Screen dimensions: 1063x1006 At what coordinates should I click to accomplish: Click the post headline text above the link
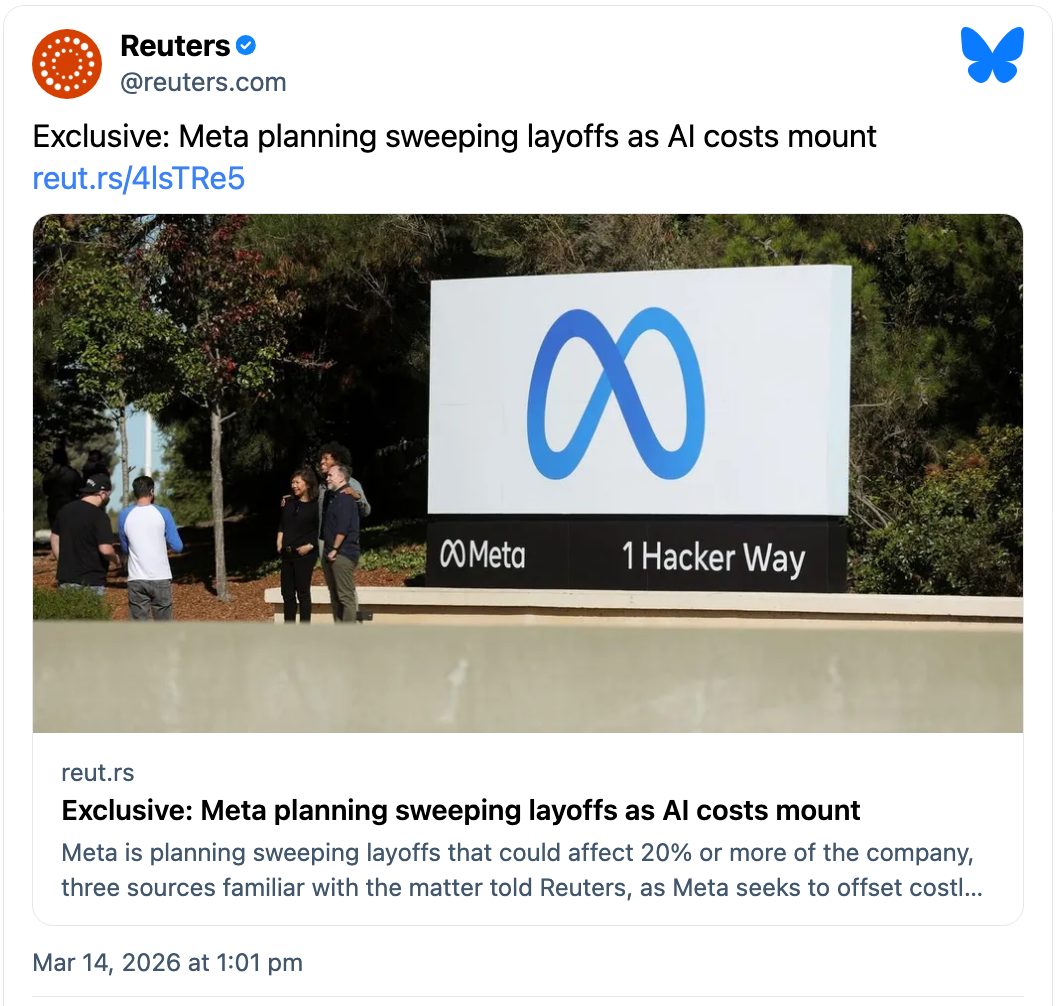pos(454,136)
